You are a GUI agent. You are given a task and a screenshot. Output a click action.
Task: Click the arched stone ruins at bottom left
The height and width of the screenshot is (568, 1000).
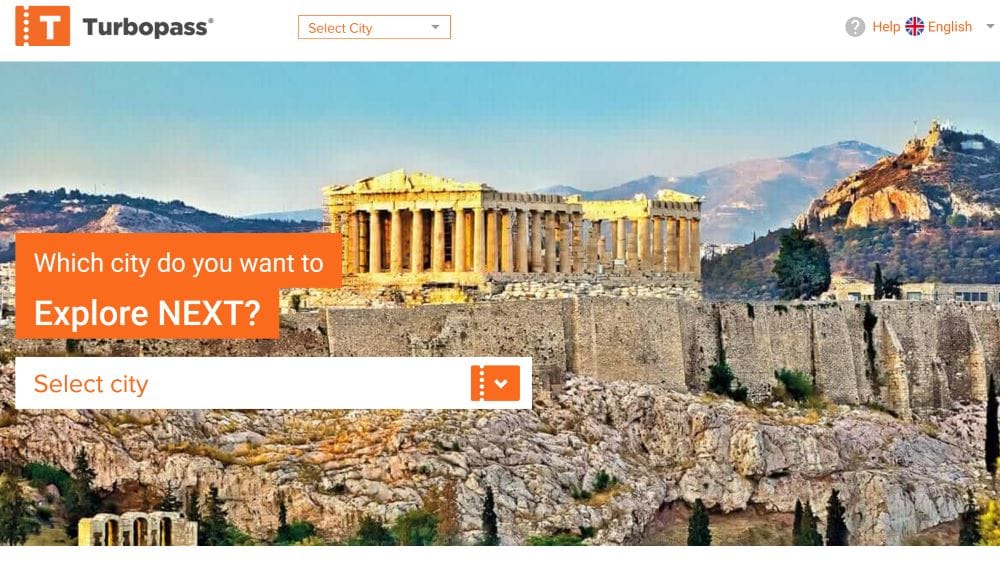137,529
